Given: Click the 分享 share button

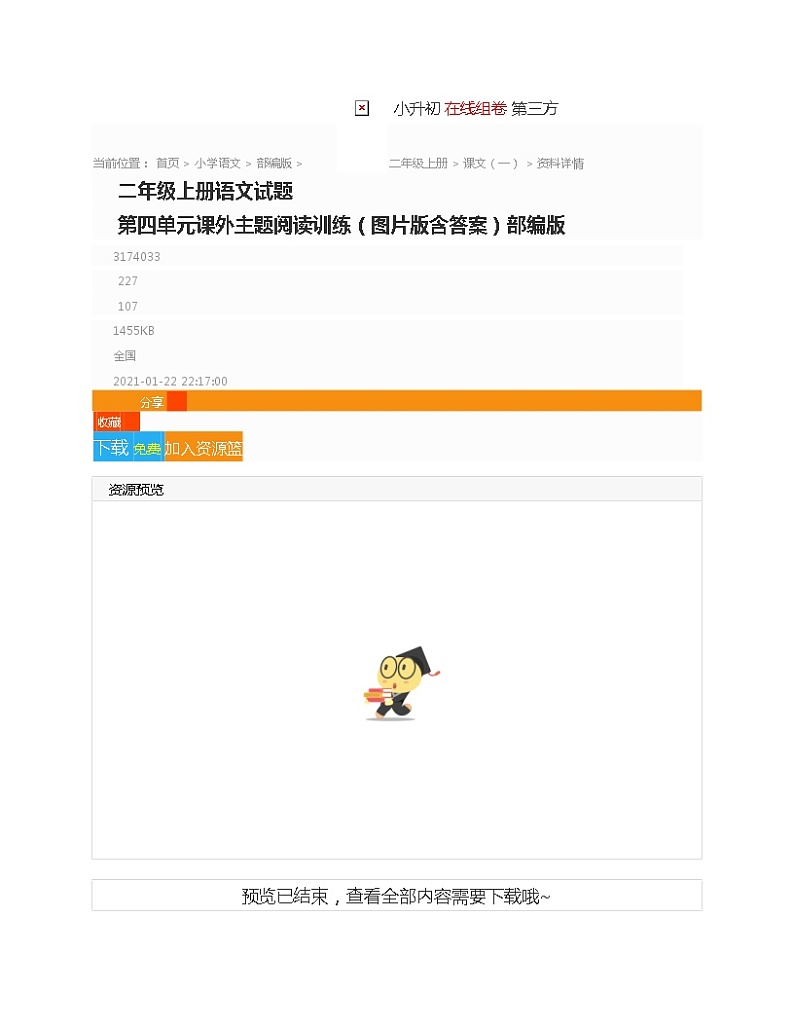Looking at the screenshot, I should click(151, 402).
